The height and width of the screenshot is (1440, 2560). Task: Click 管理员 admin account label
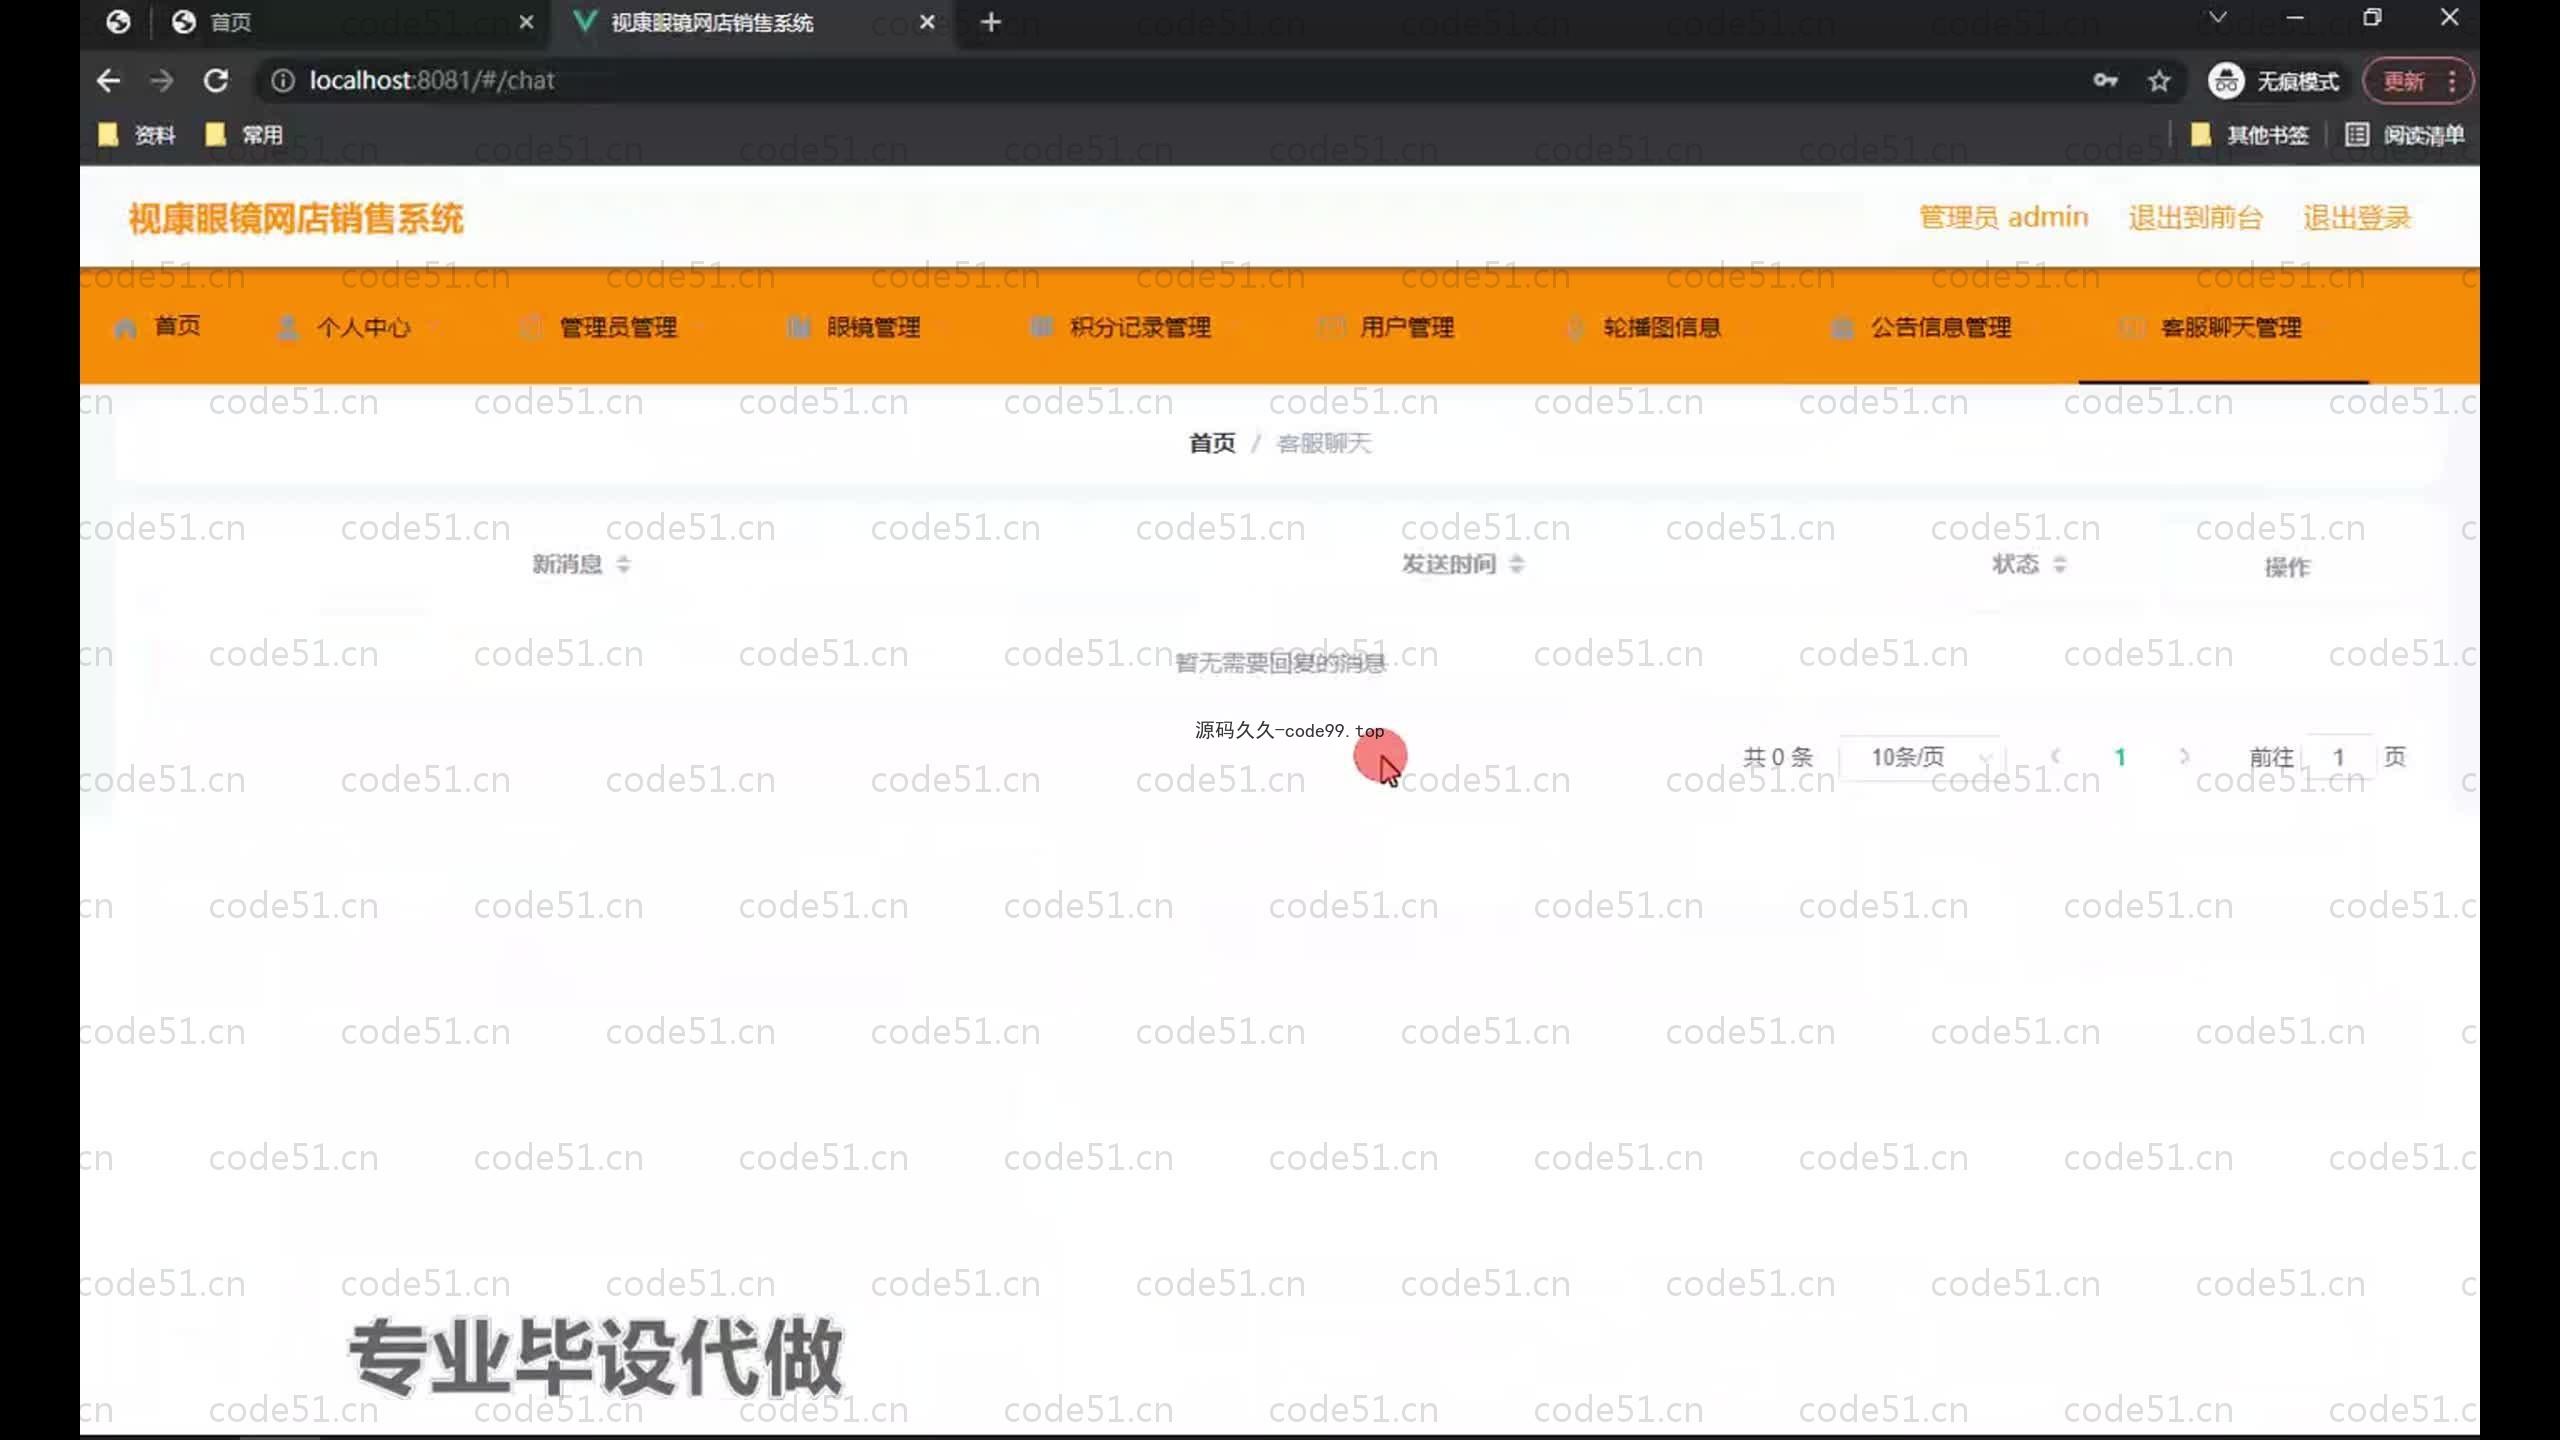(x=2003, y=217)
